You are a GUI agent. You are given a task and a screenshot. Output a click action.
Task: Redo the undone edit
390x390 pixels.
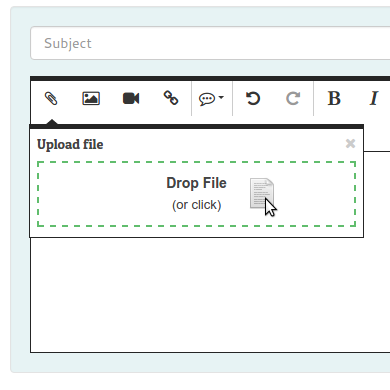click(293, 99)
